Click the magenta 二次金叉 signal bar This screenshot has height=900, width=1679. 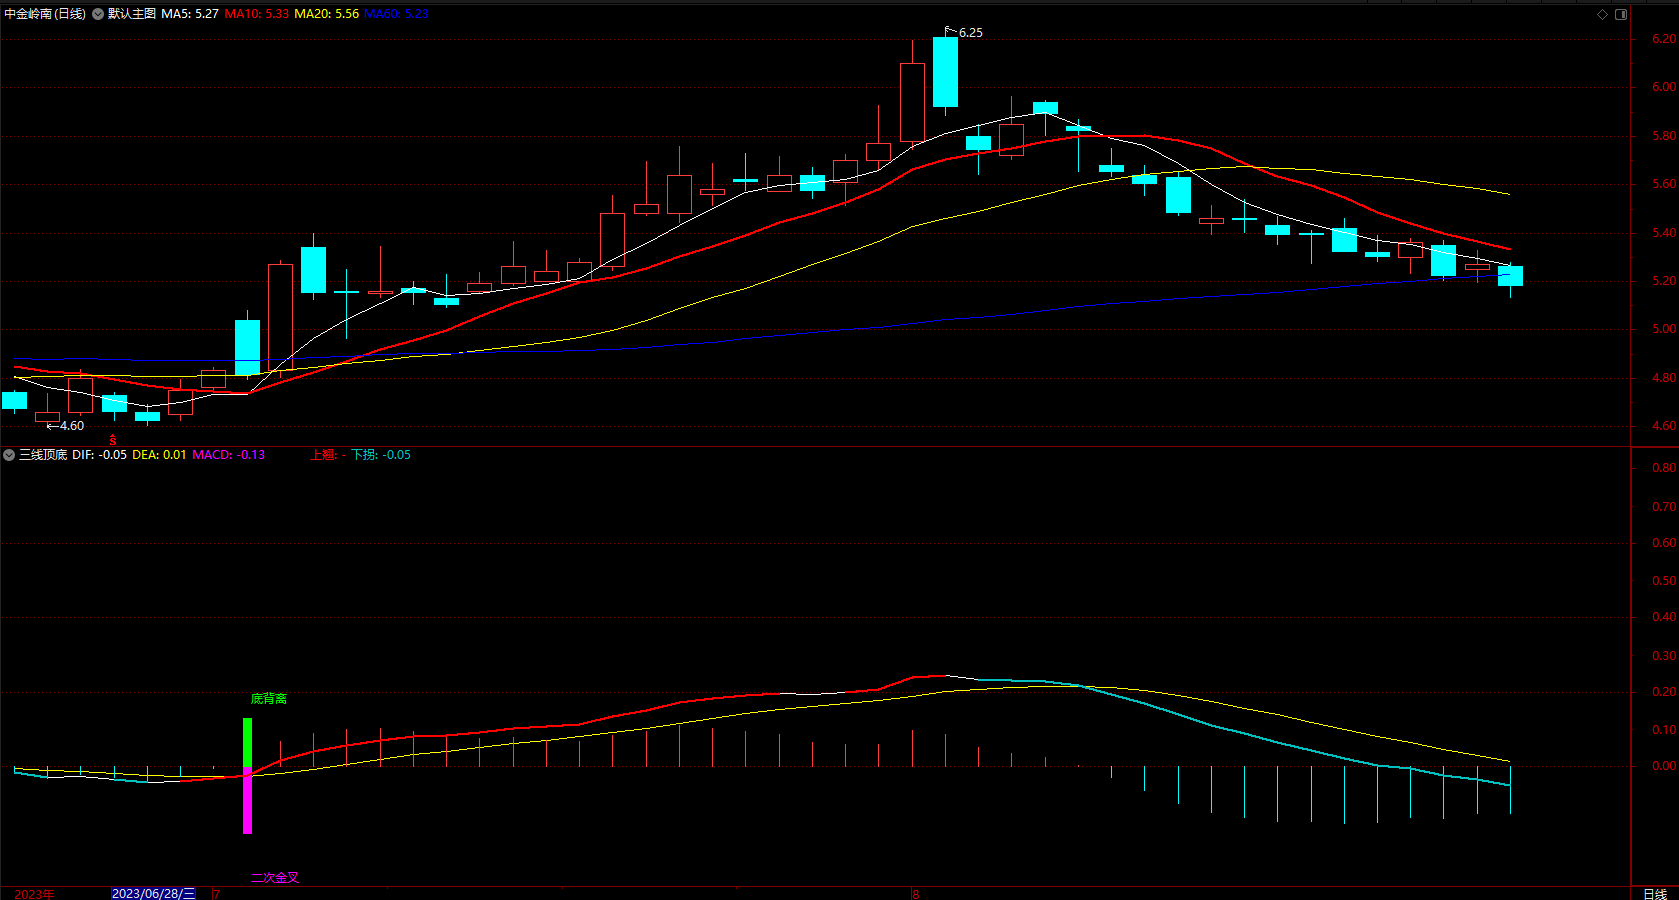point(247,801)
